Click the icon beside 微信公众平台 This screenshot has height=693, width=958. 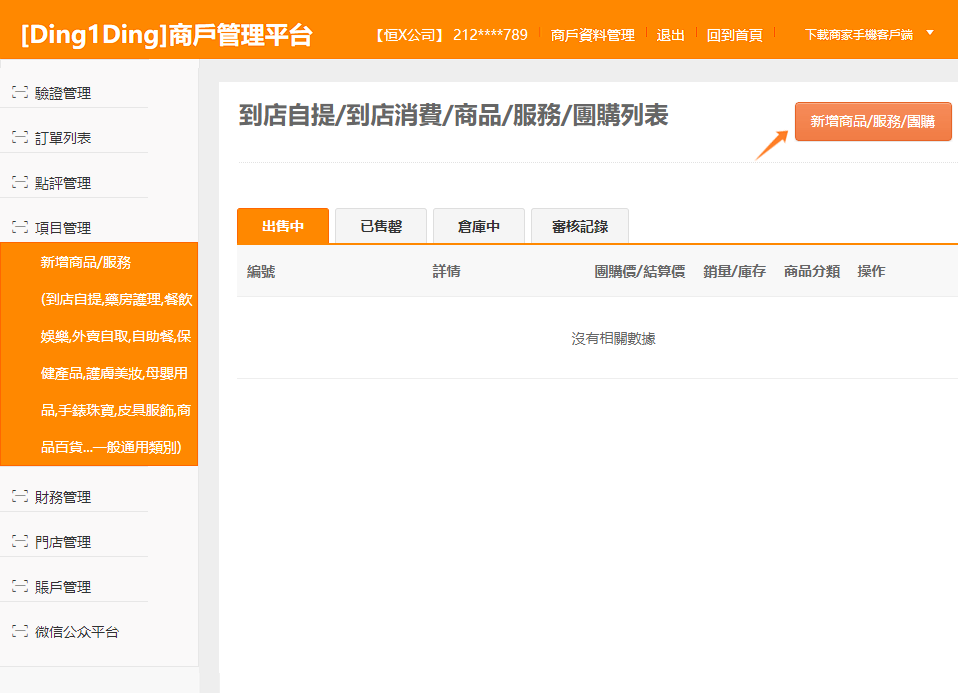click(19, 632)
